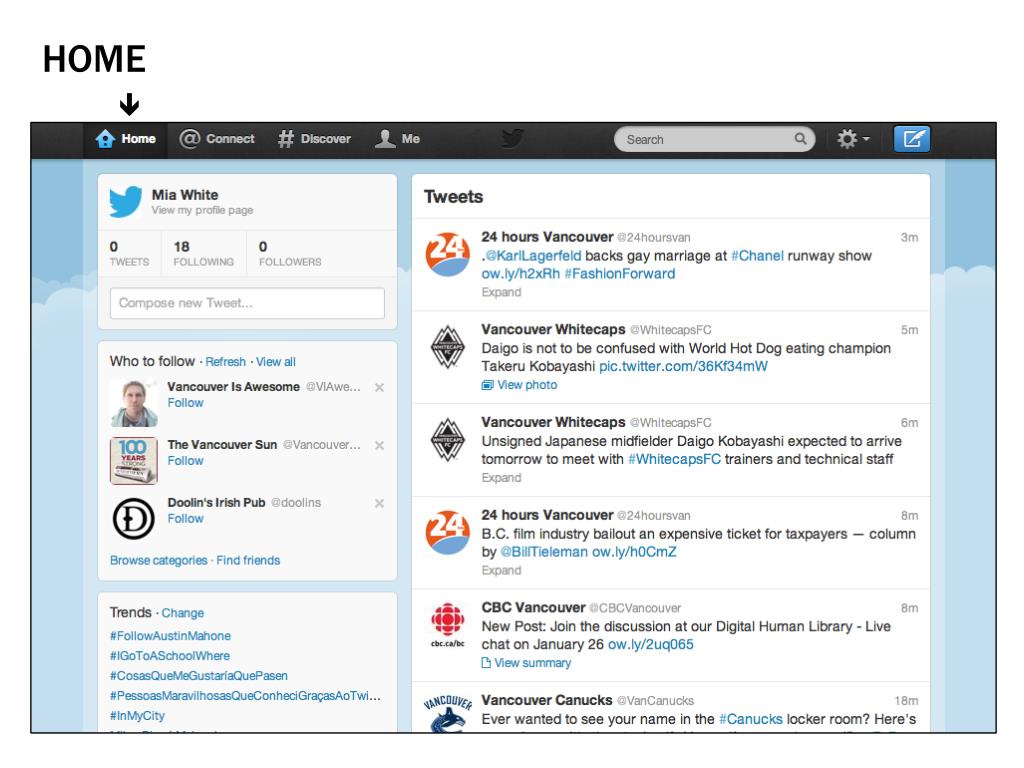Click View photo on the Daigo tweet
Viewport: 1024px width, 768px height.
tap(520, 385)
